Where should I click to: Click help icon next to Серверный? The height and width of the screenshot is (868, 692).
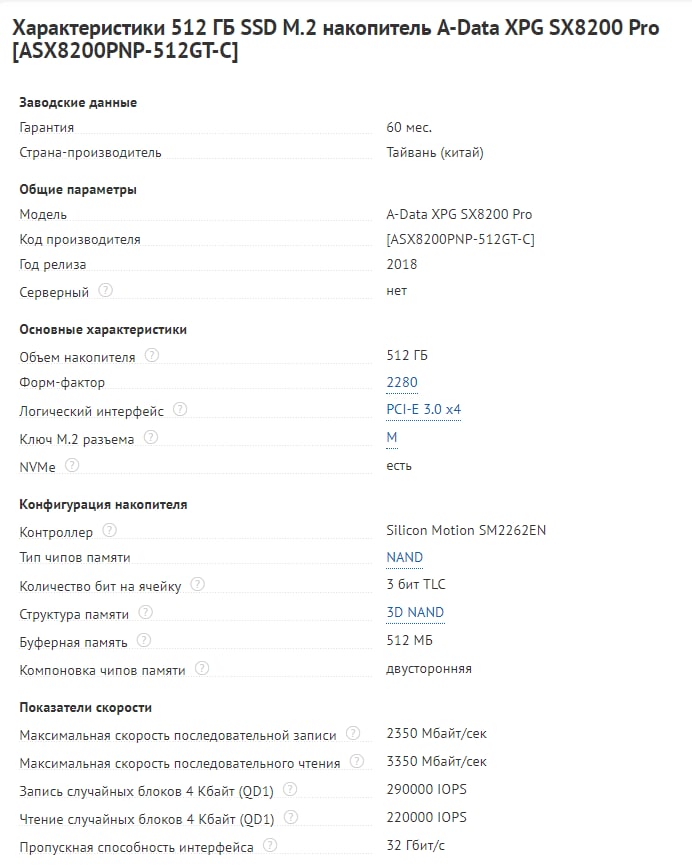(x=106, y=291)
